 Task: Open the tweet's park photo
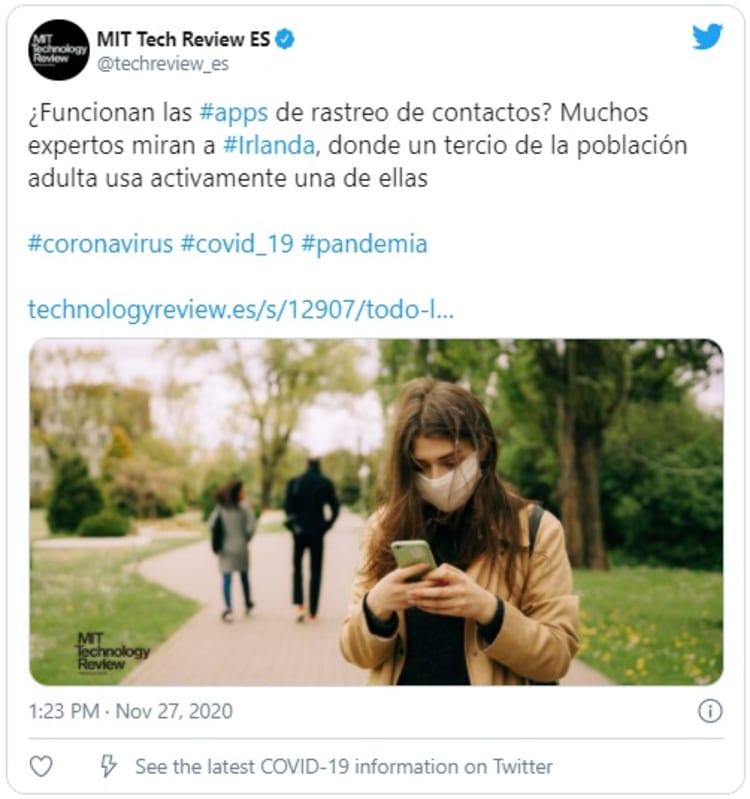pyautogui.click(x=376, y=512)
